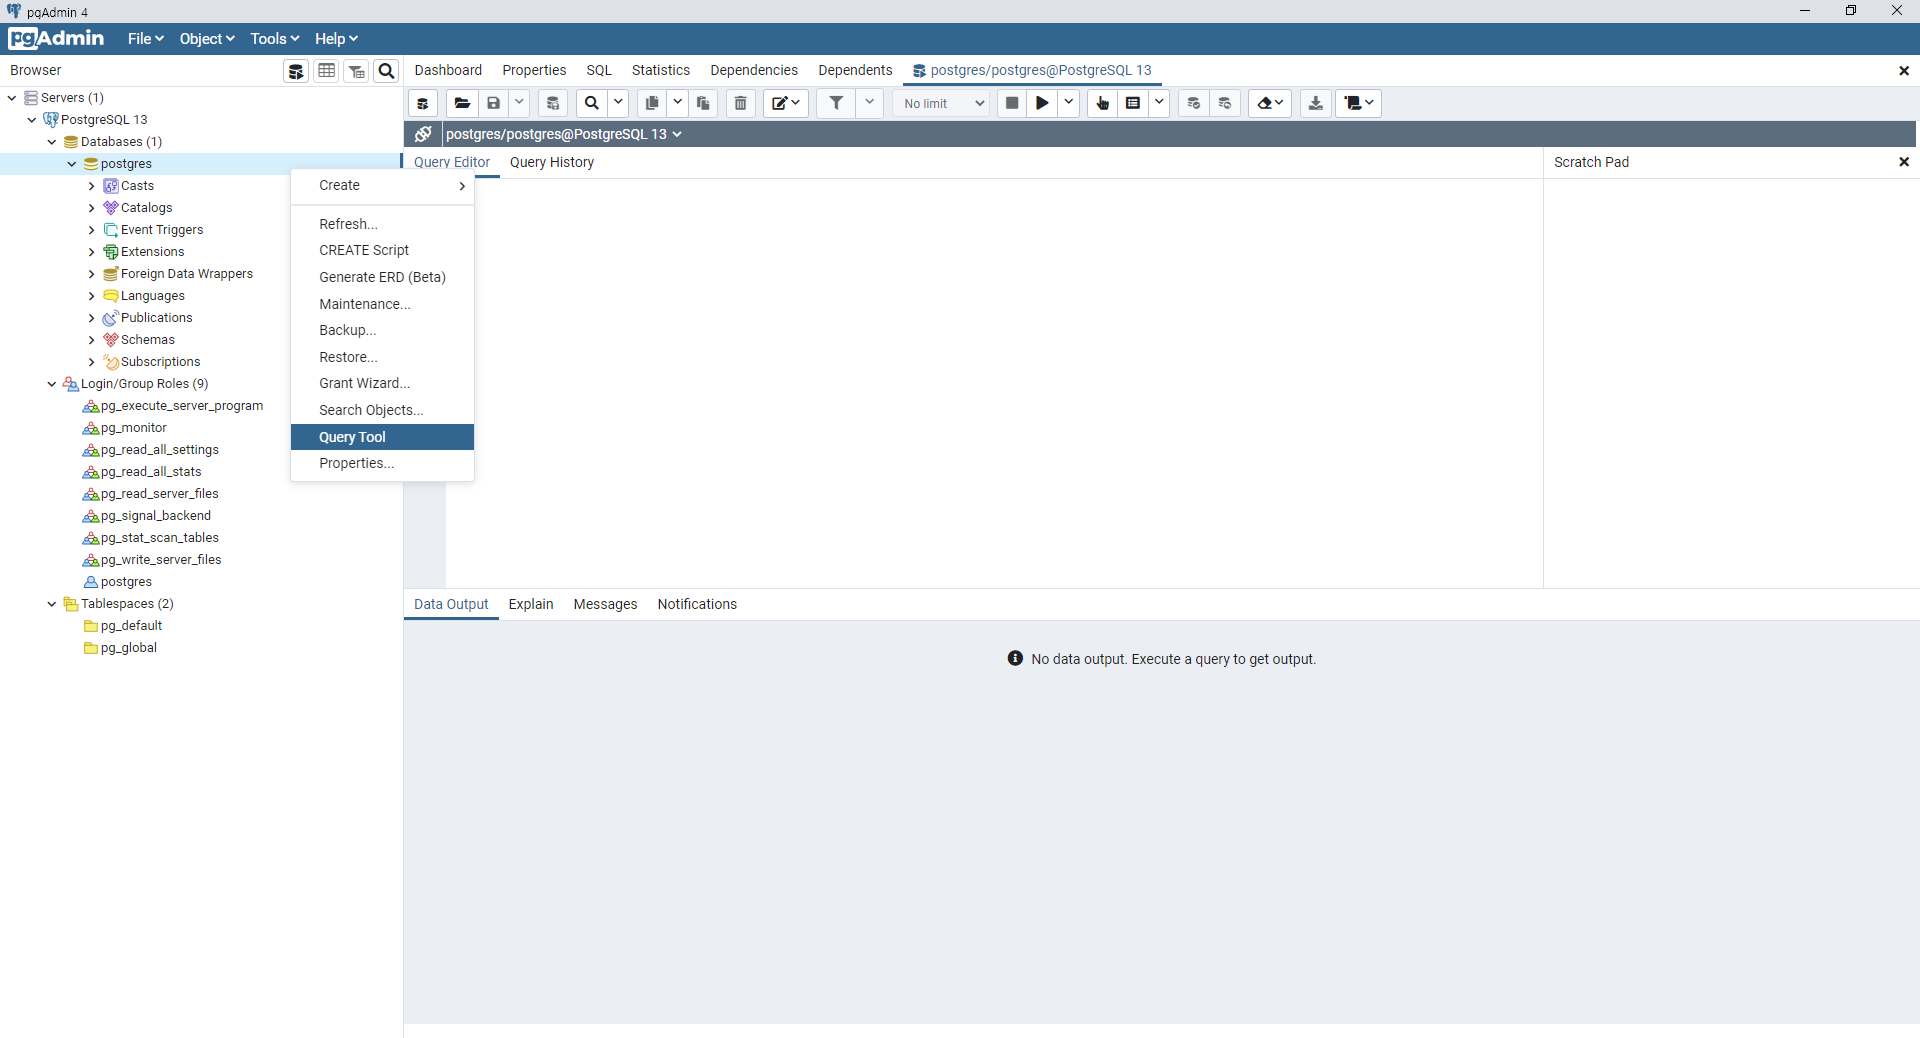Open the explain options dropdown arrow

(1159, 103)
